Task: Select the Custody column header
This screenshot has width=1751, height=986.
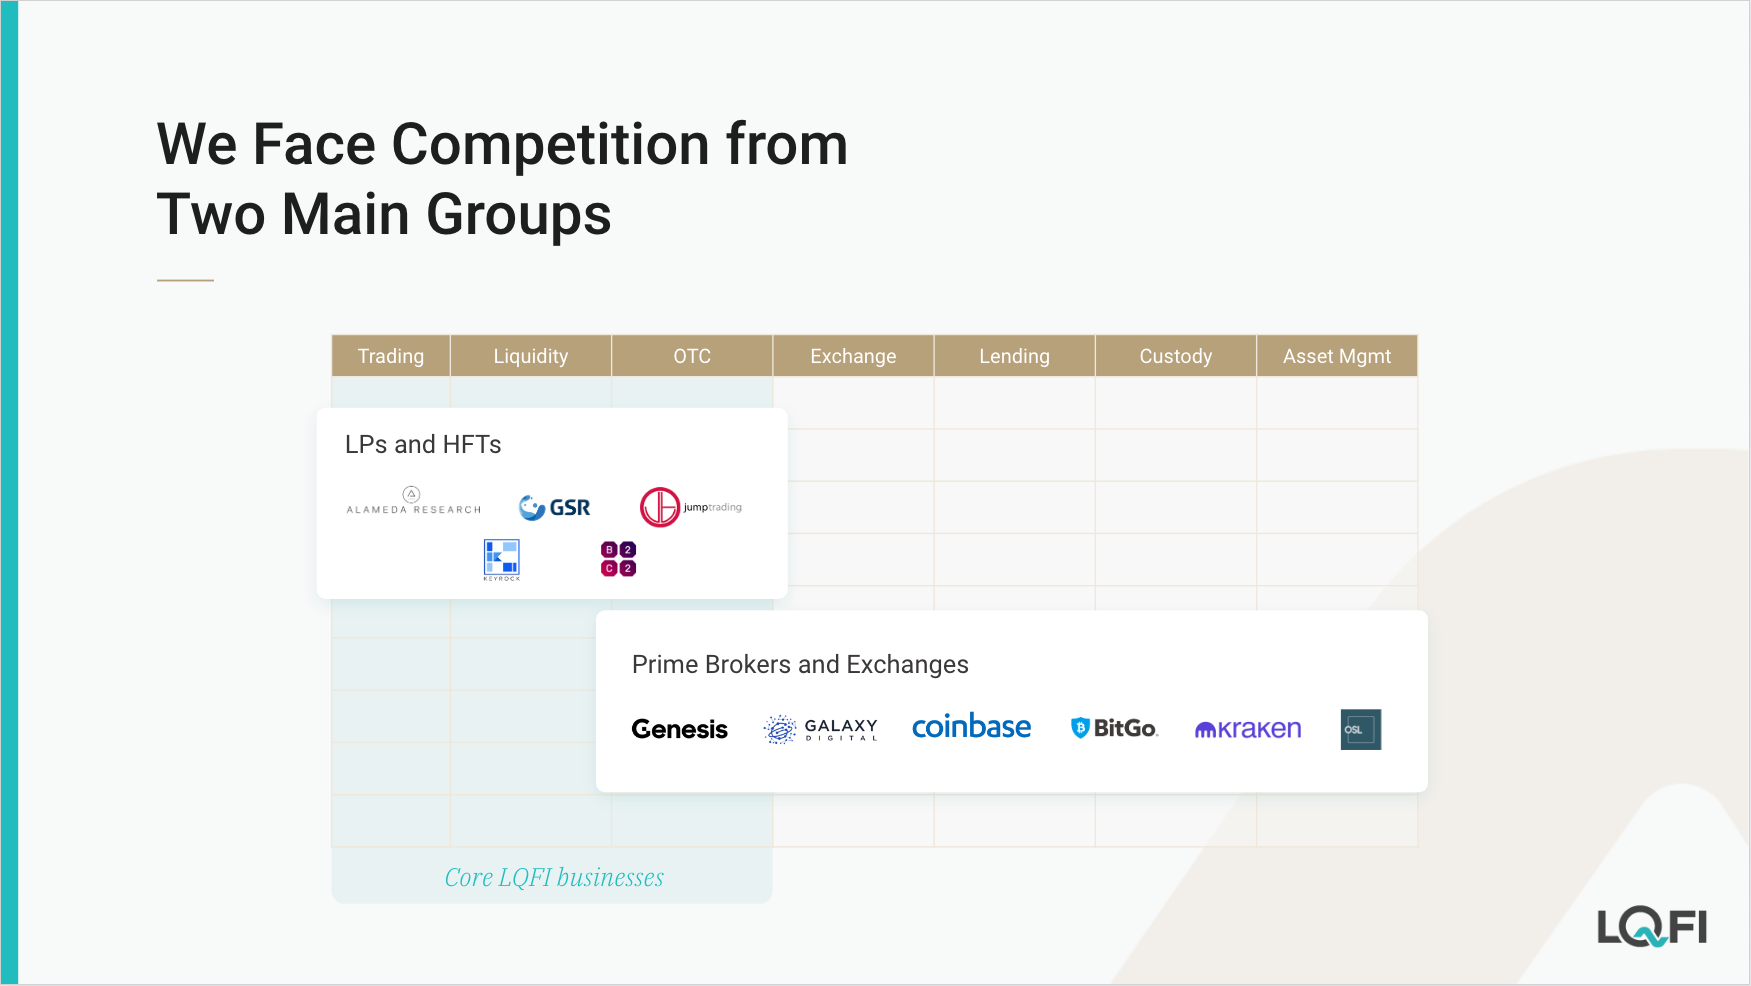Action: pyautogui.click(x=1175, y=356)
